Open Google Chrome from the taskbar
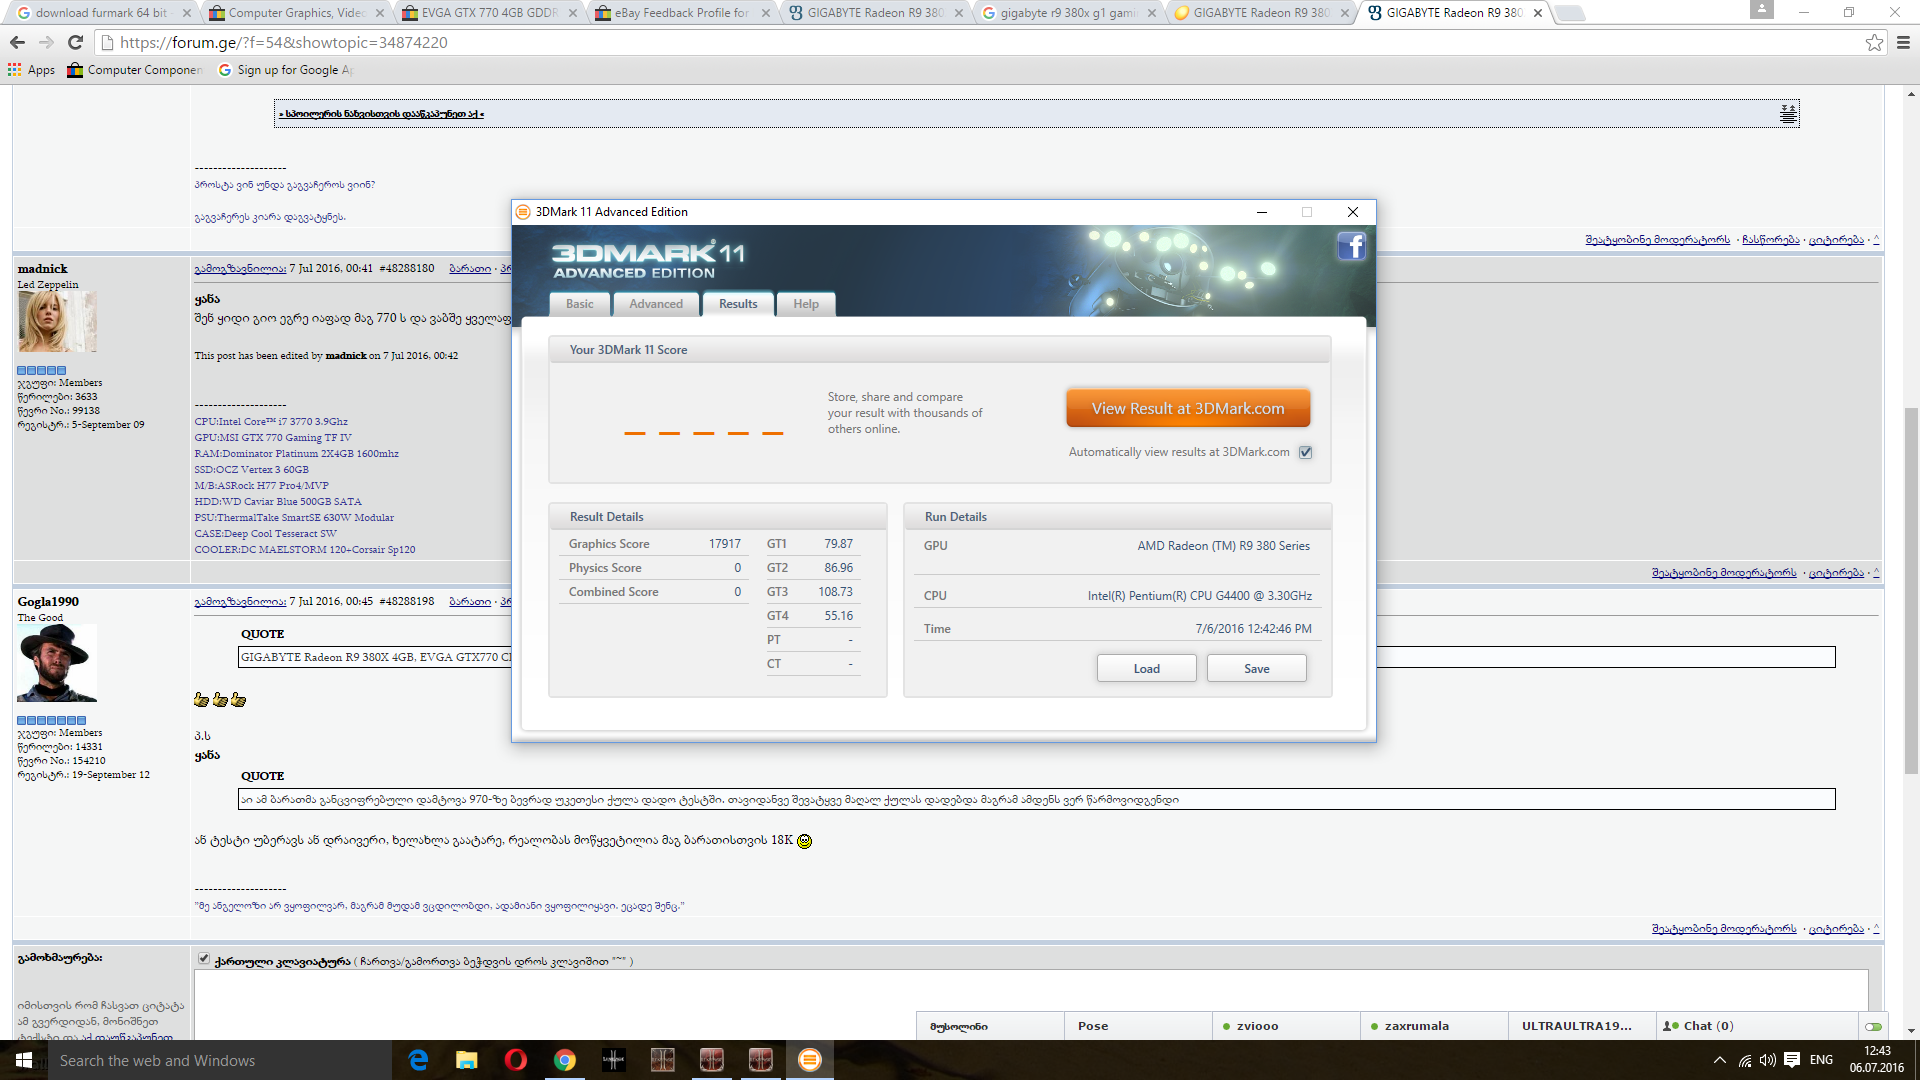This screenshot has height=1080, width=1920. coord(564,1059)
